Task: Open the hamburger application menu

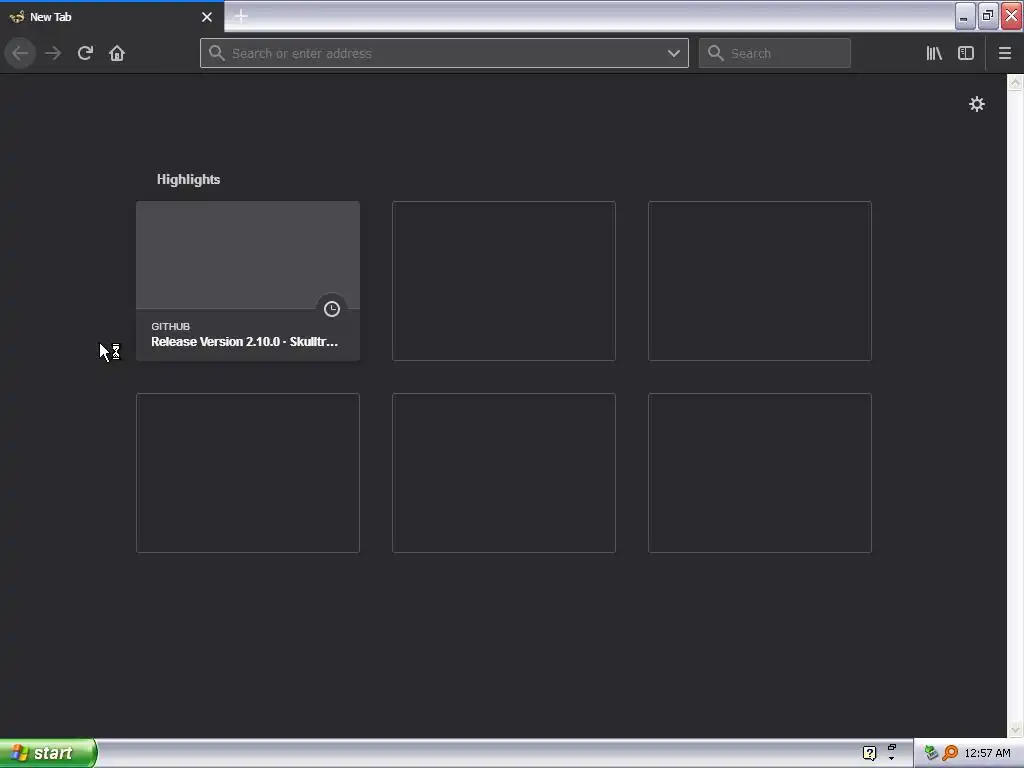Action: pyautogui.click(x=1005, y=53)
